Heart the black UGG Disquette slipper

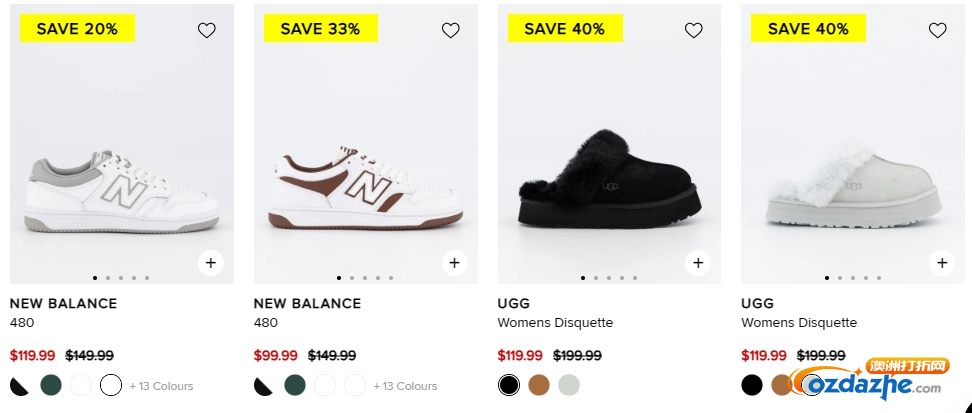click(694, 30)
